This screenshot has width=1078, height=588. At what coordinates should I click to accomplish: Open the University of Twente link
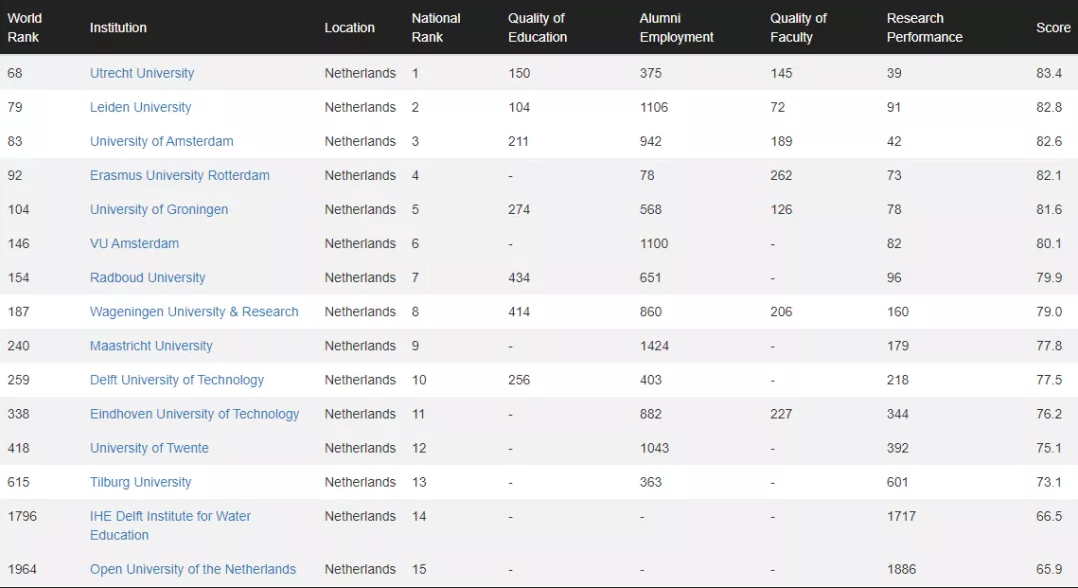(149, 448)
